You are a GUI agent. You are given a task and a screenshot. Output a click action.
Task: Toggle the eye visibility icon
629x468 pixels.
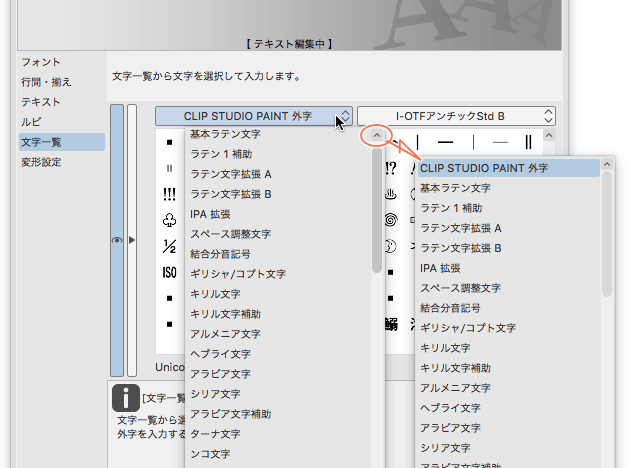117,241
